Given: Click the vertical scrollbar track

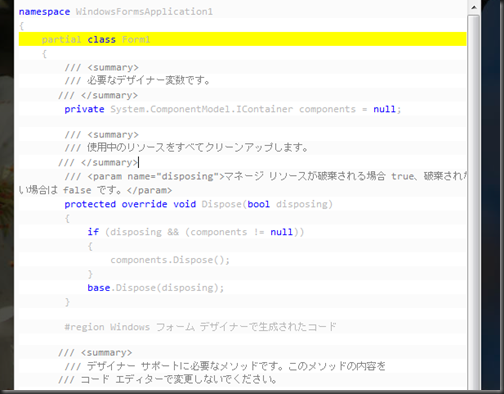Looking at the screenshot, I should [x=474, y=203].
